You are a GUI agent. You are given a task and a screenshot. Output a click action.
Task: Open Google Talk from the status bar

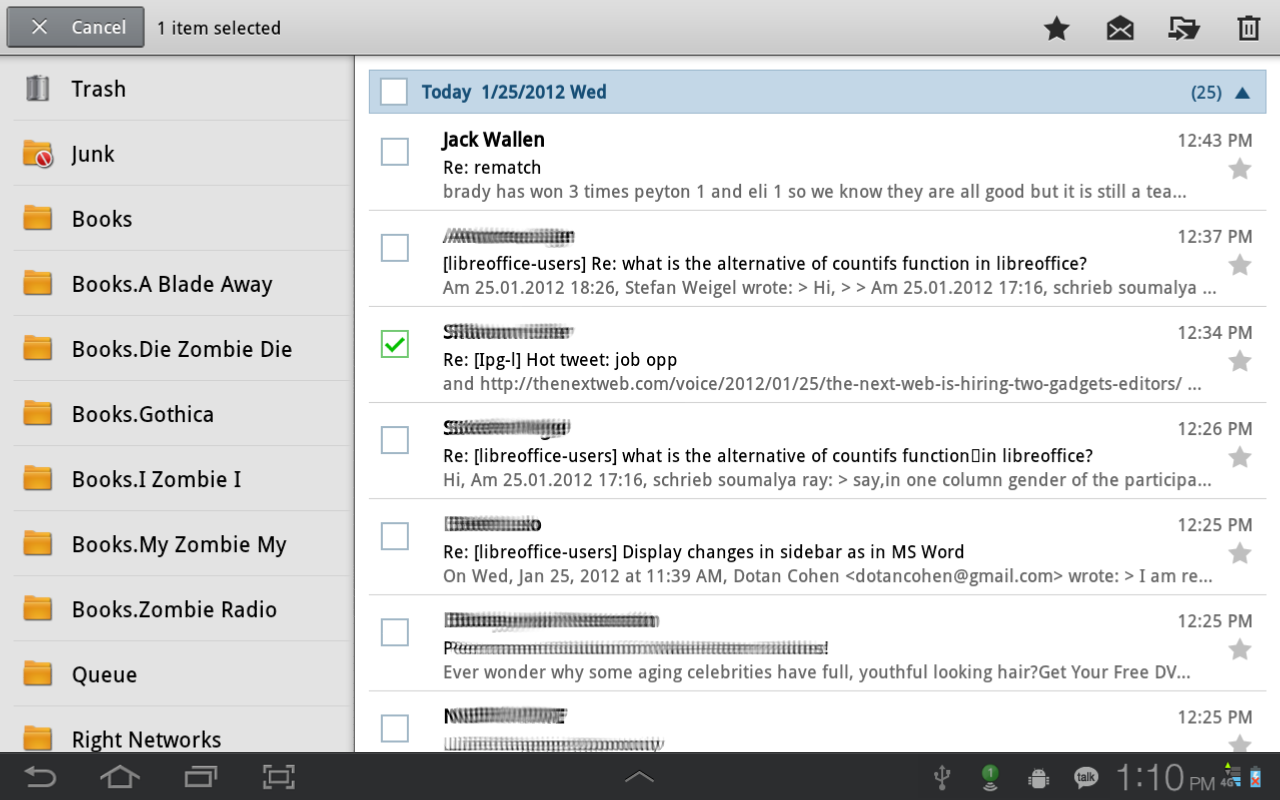pos(1086,777)
